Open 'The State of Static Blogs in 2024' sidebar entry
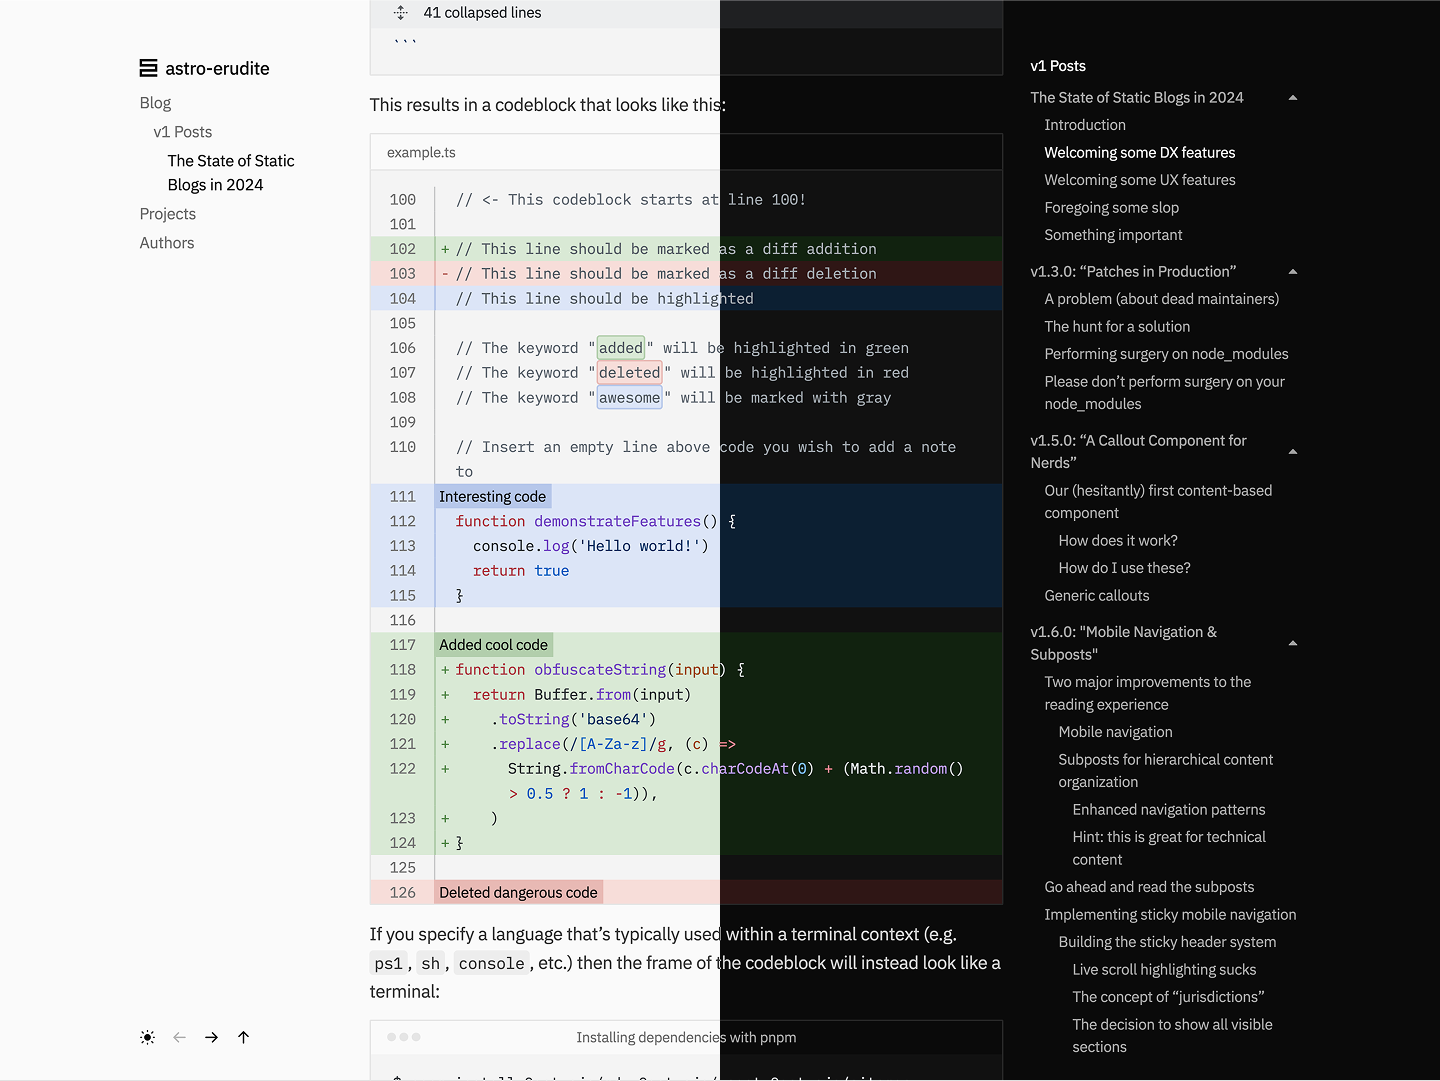Viewport: 1440px width, 1081px height. tap(231, 173)
